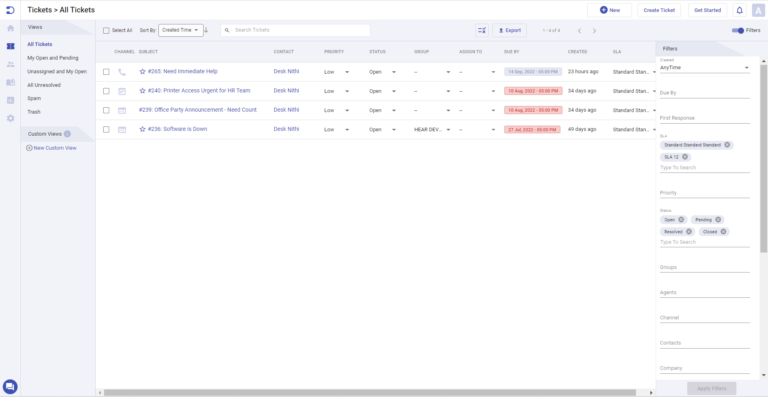
Task: Click the Get Started button
Action: pyautogui.click(x=707, y=10)
